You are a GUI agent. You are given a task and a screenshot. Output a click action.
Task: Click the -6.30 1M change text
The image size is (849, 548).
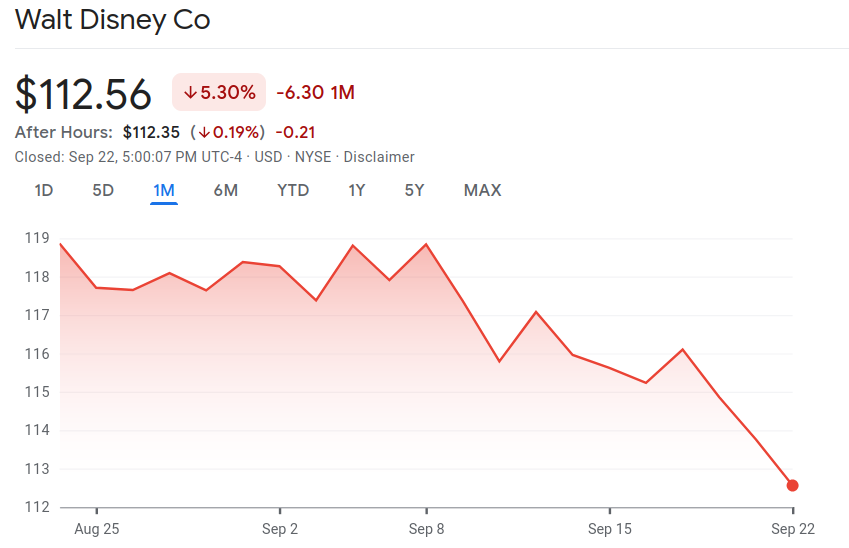coord(315,93)
